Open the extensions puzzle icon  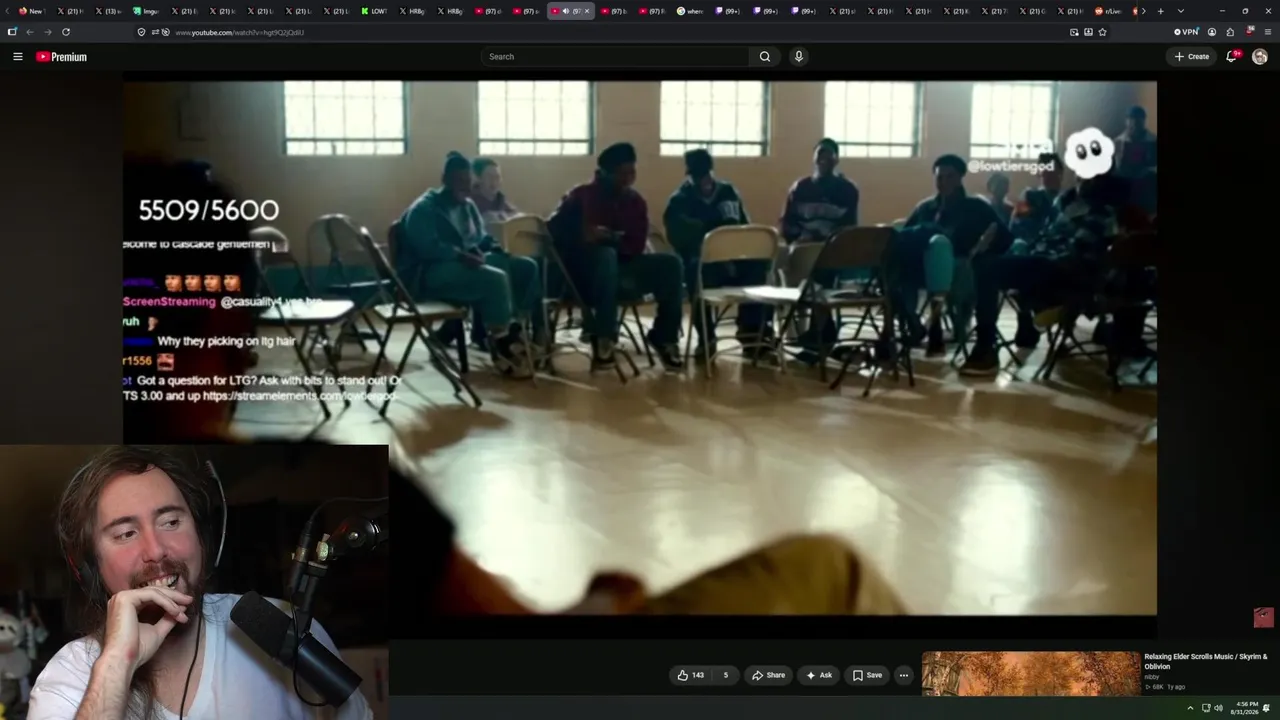(x=1230, y=32)
